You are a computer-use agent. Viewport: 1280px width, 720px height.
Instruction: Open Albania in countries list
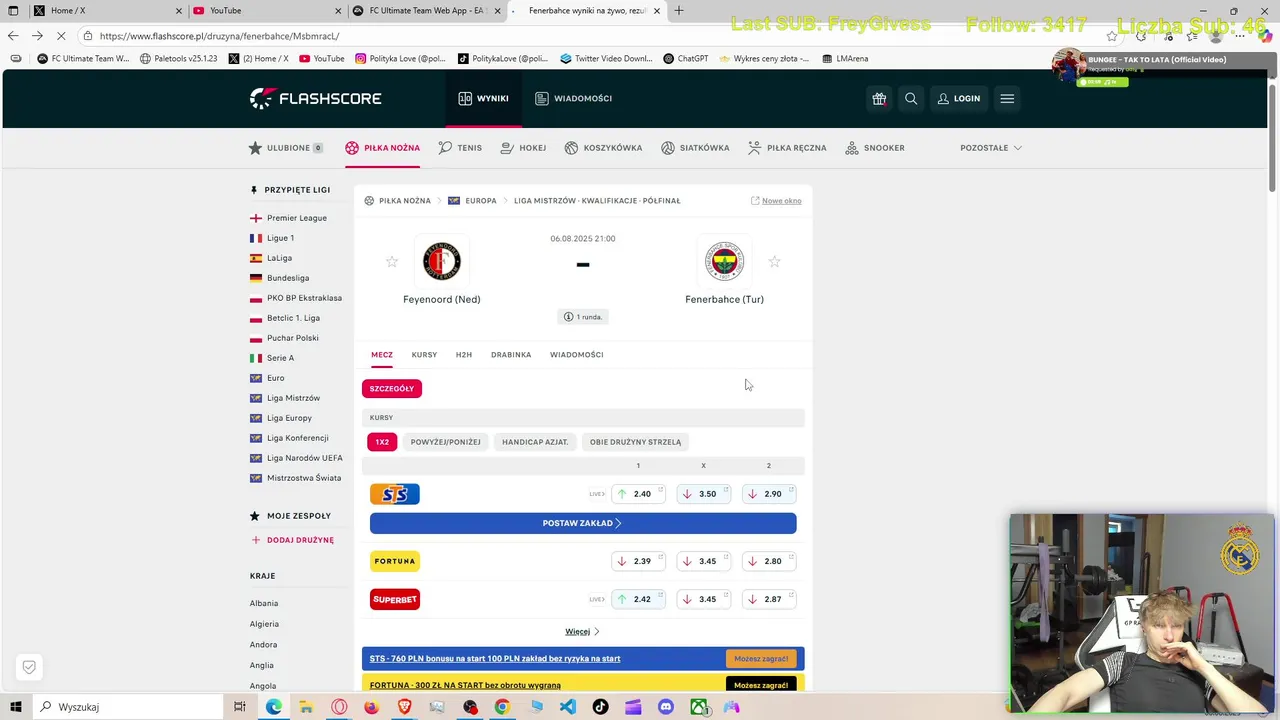pos(264,604)
